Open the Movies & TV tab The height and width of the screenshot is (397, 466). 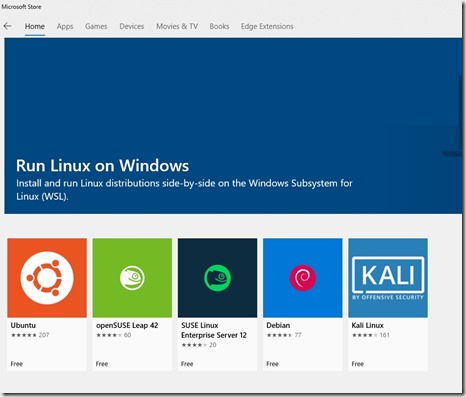click(x=177, y=26)
